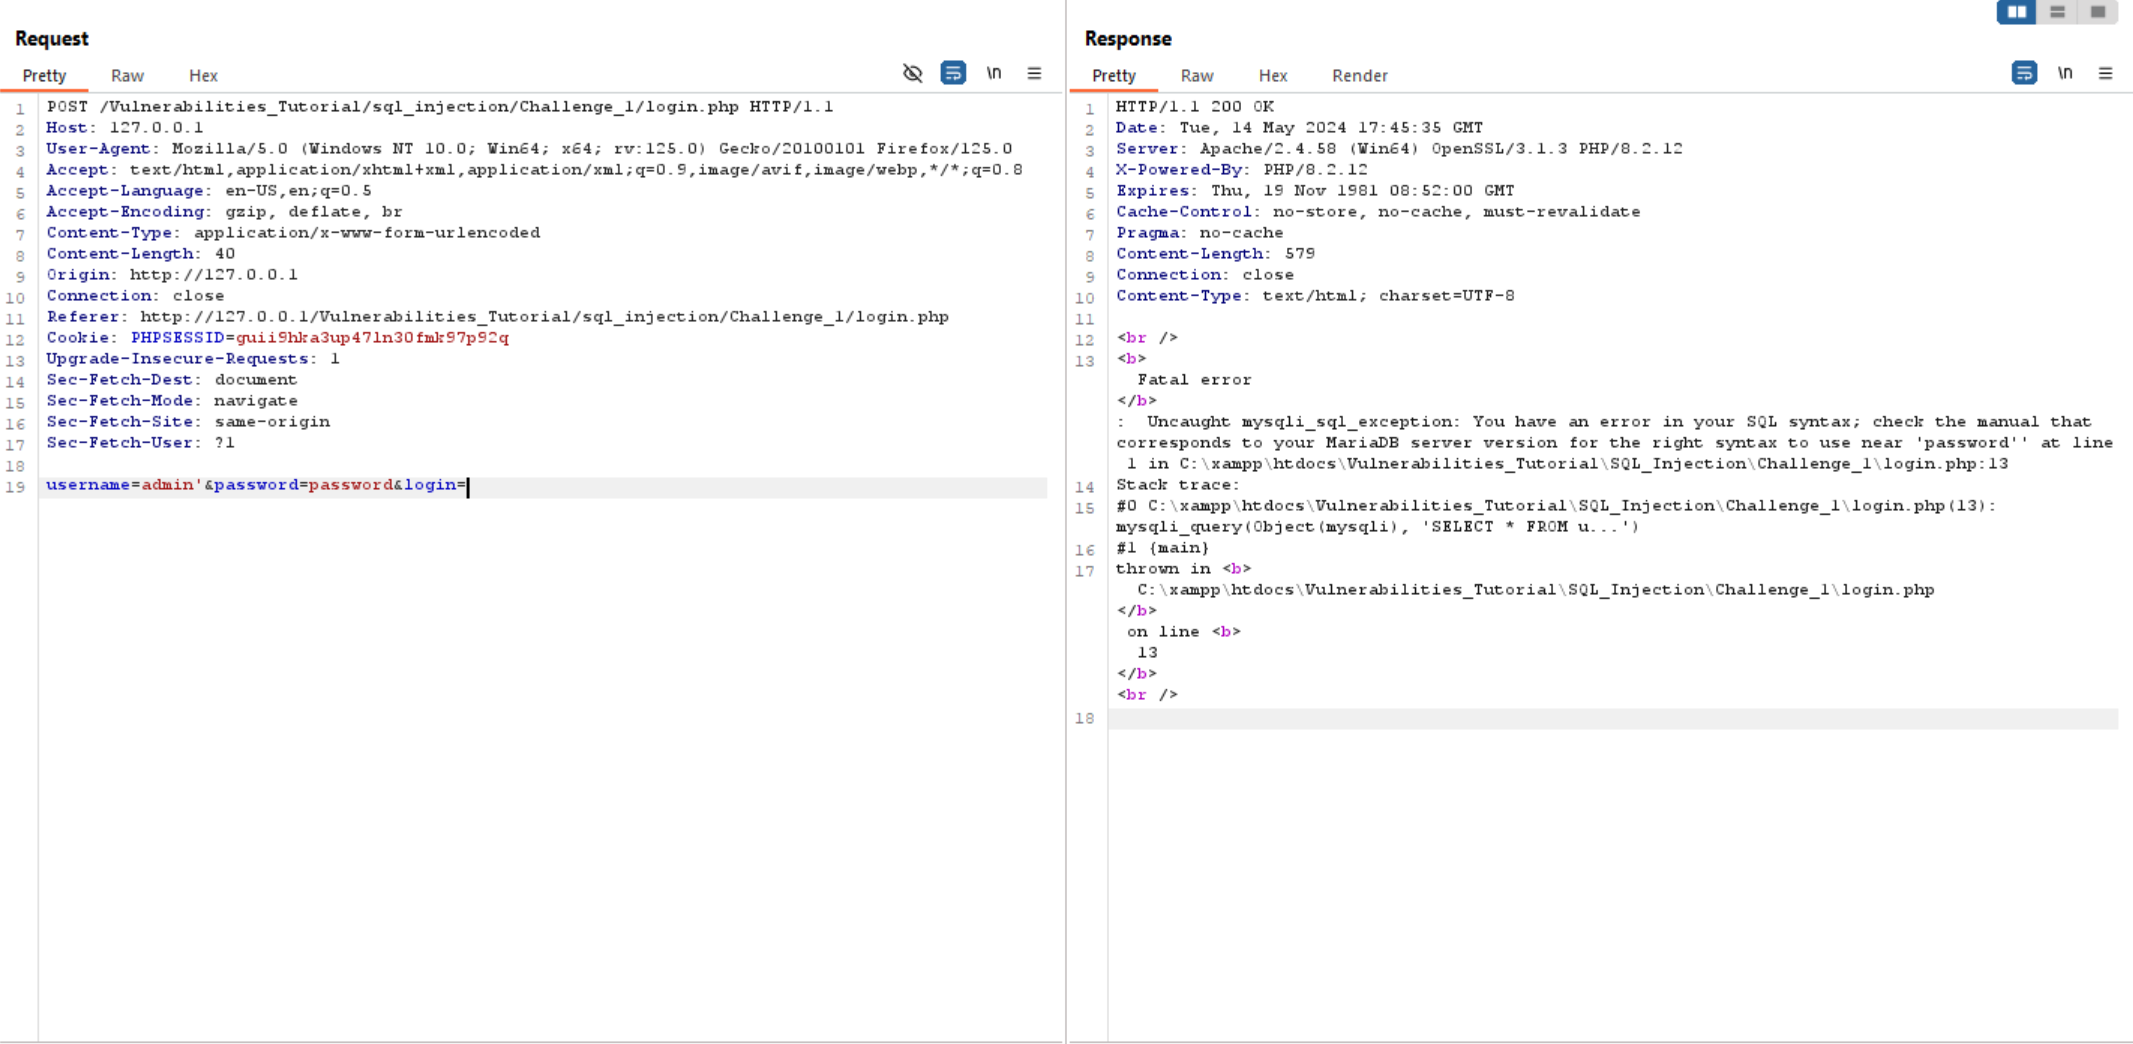The width and height of the screenshot is (2133, 1044).
Task: Toggle show newline \n icon in Request
Action: pyautogui.click(x=994, y=73)
